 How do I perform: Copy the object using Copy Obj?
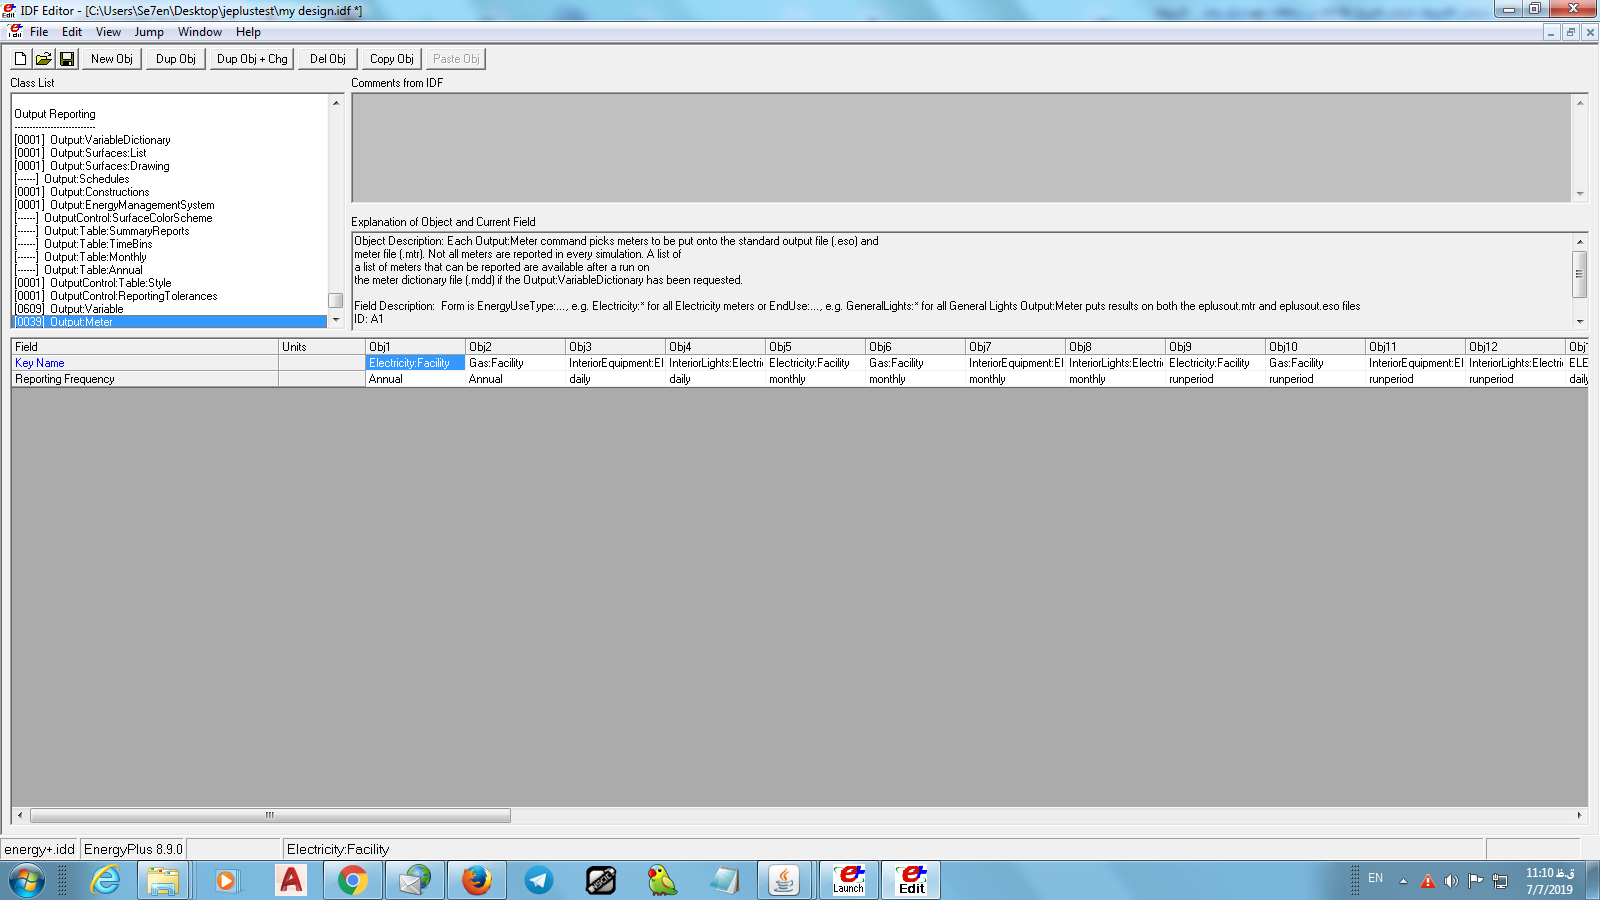[391, 59]
